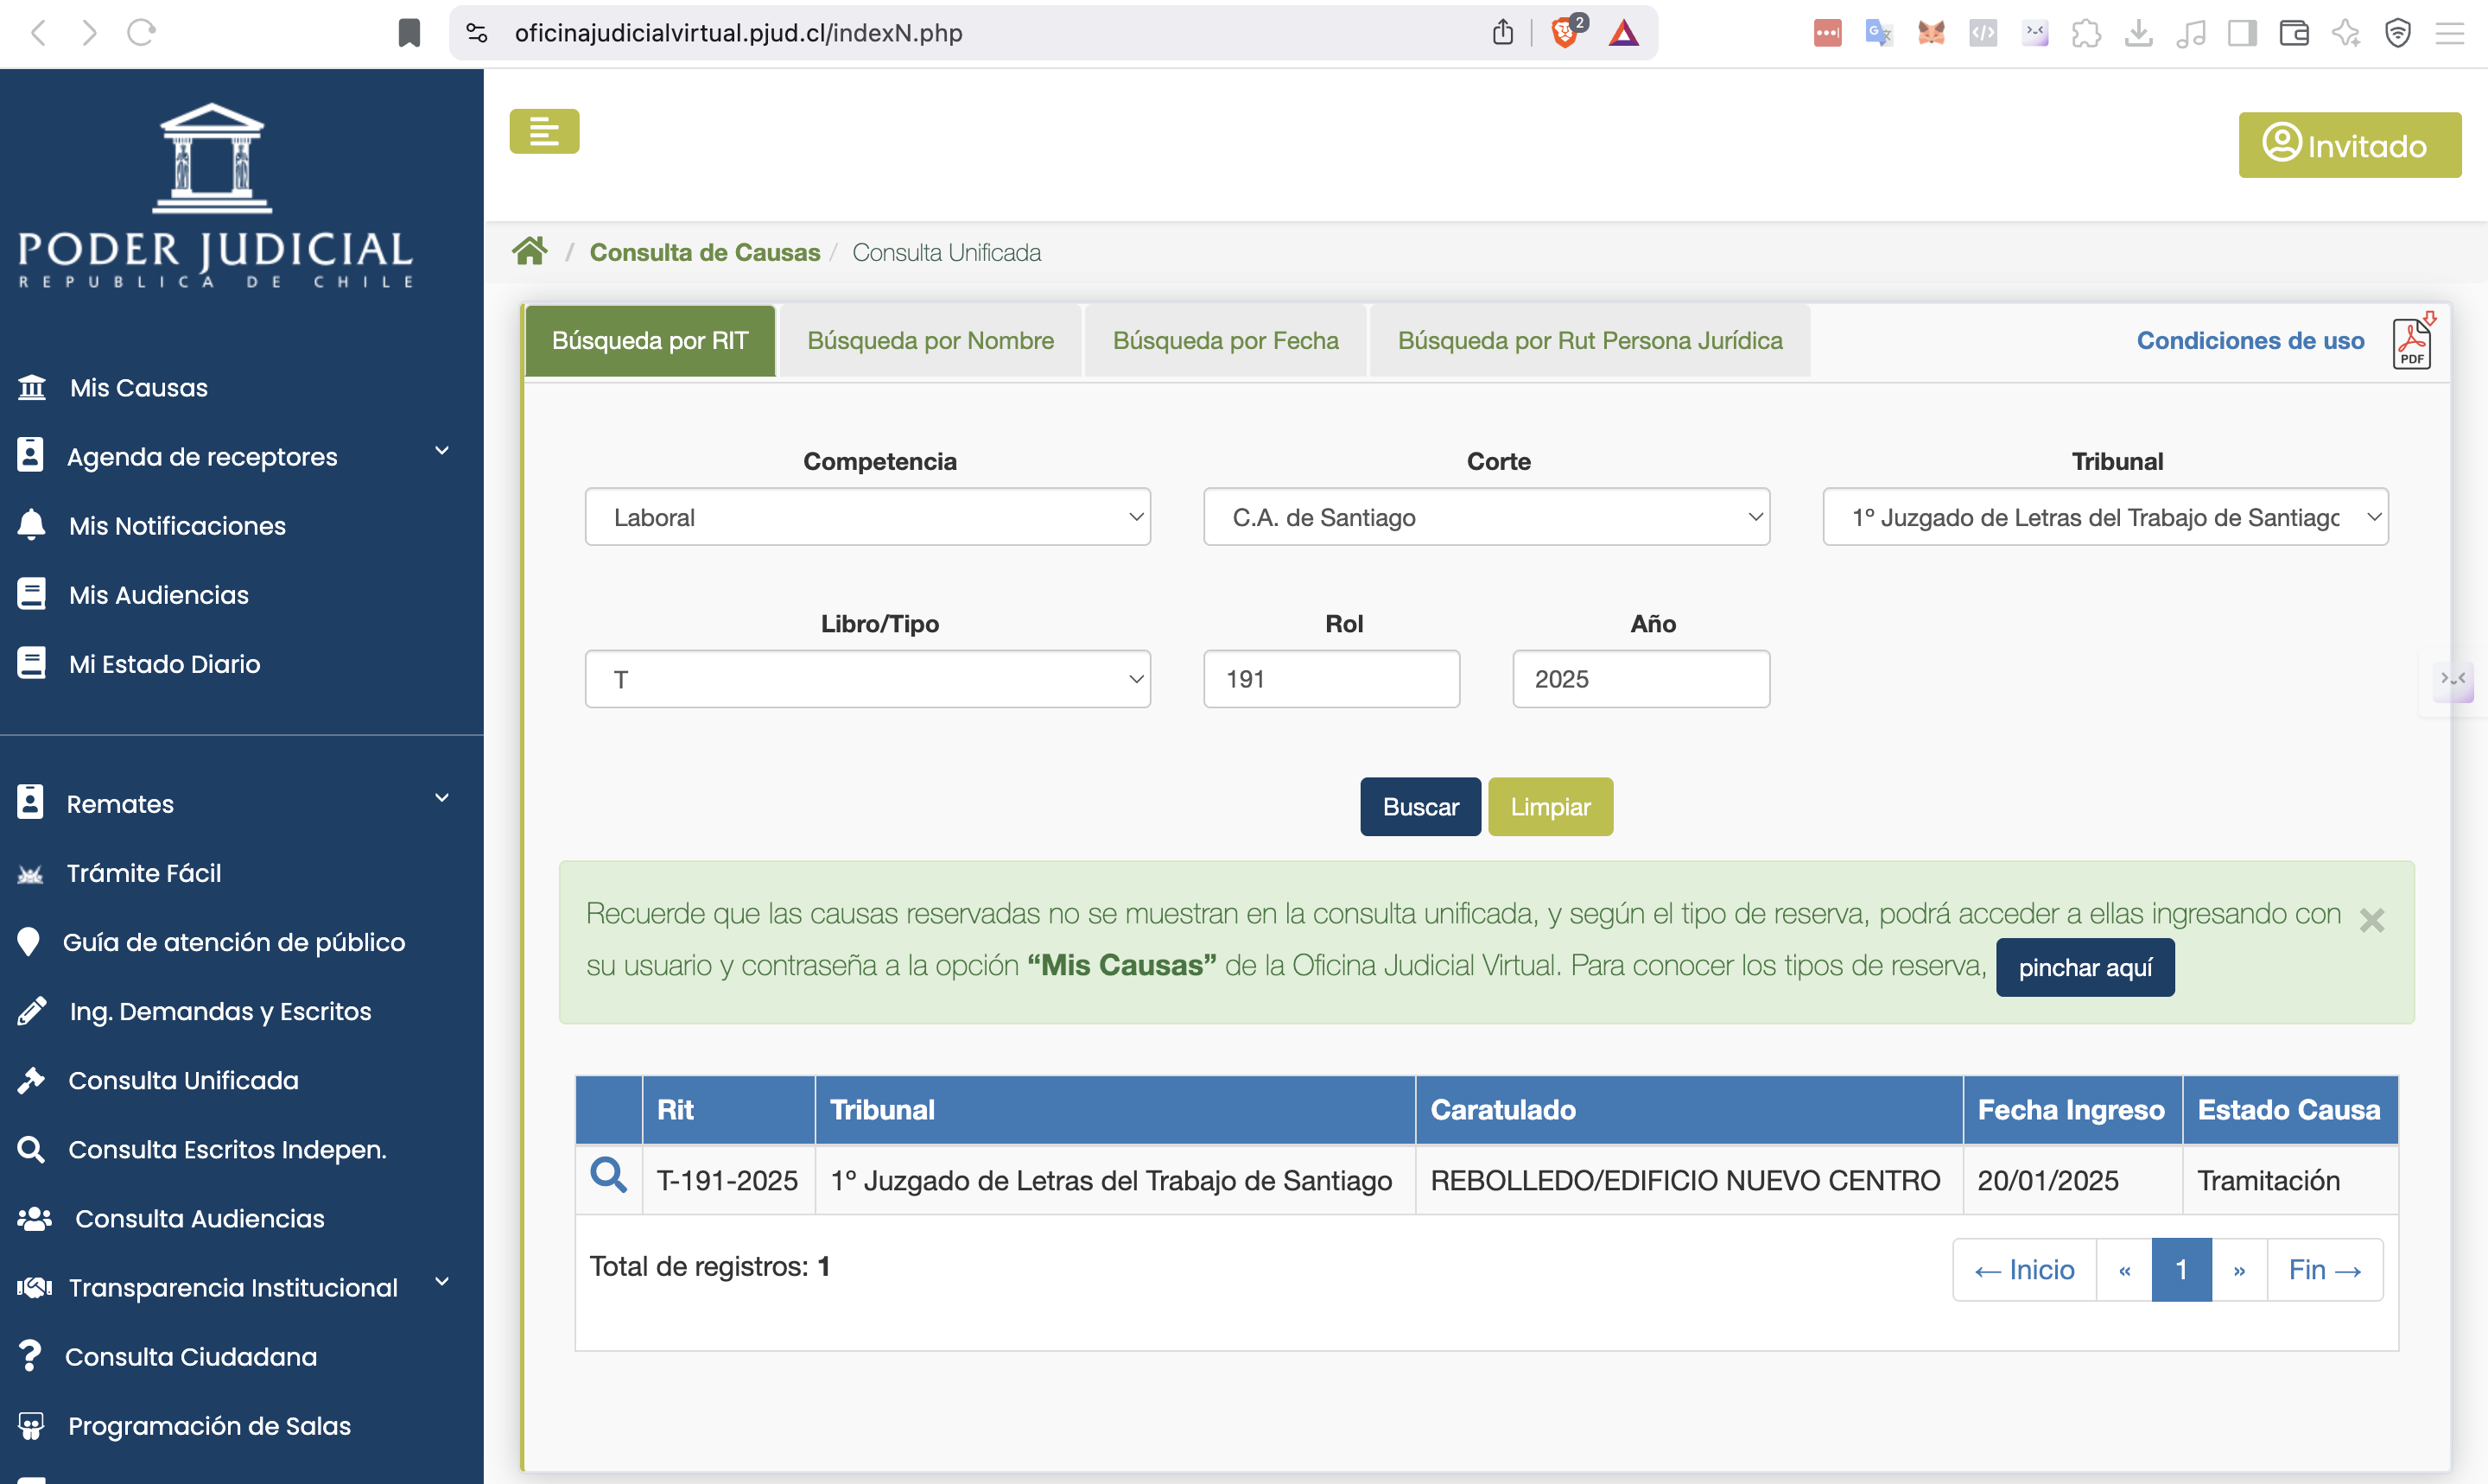The width and height of the screenshot is (2488, 1484).
Task: Switch to Búsqueda por Fecha tab
Action: pyautogui.click(x=1225, y=341)
